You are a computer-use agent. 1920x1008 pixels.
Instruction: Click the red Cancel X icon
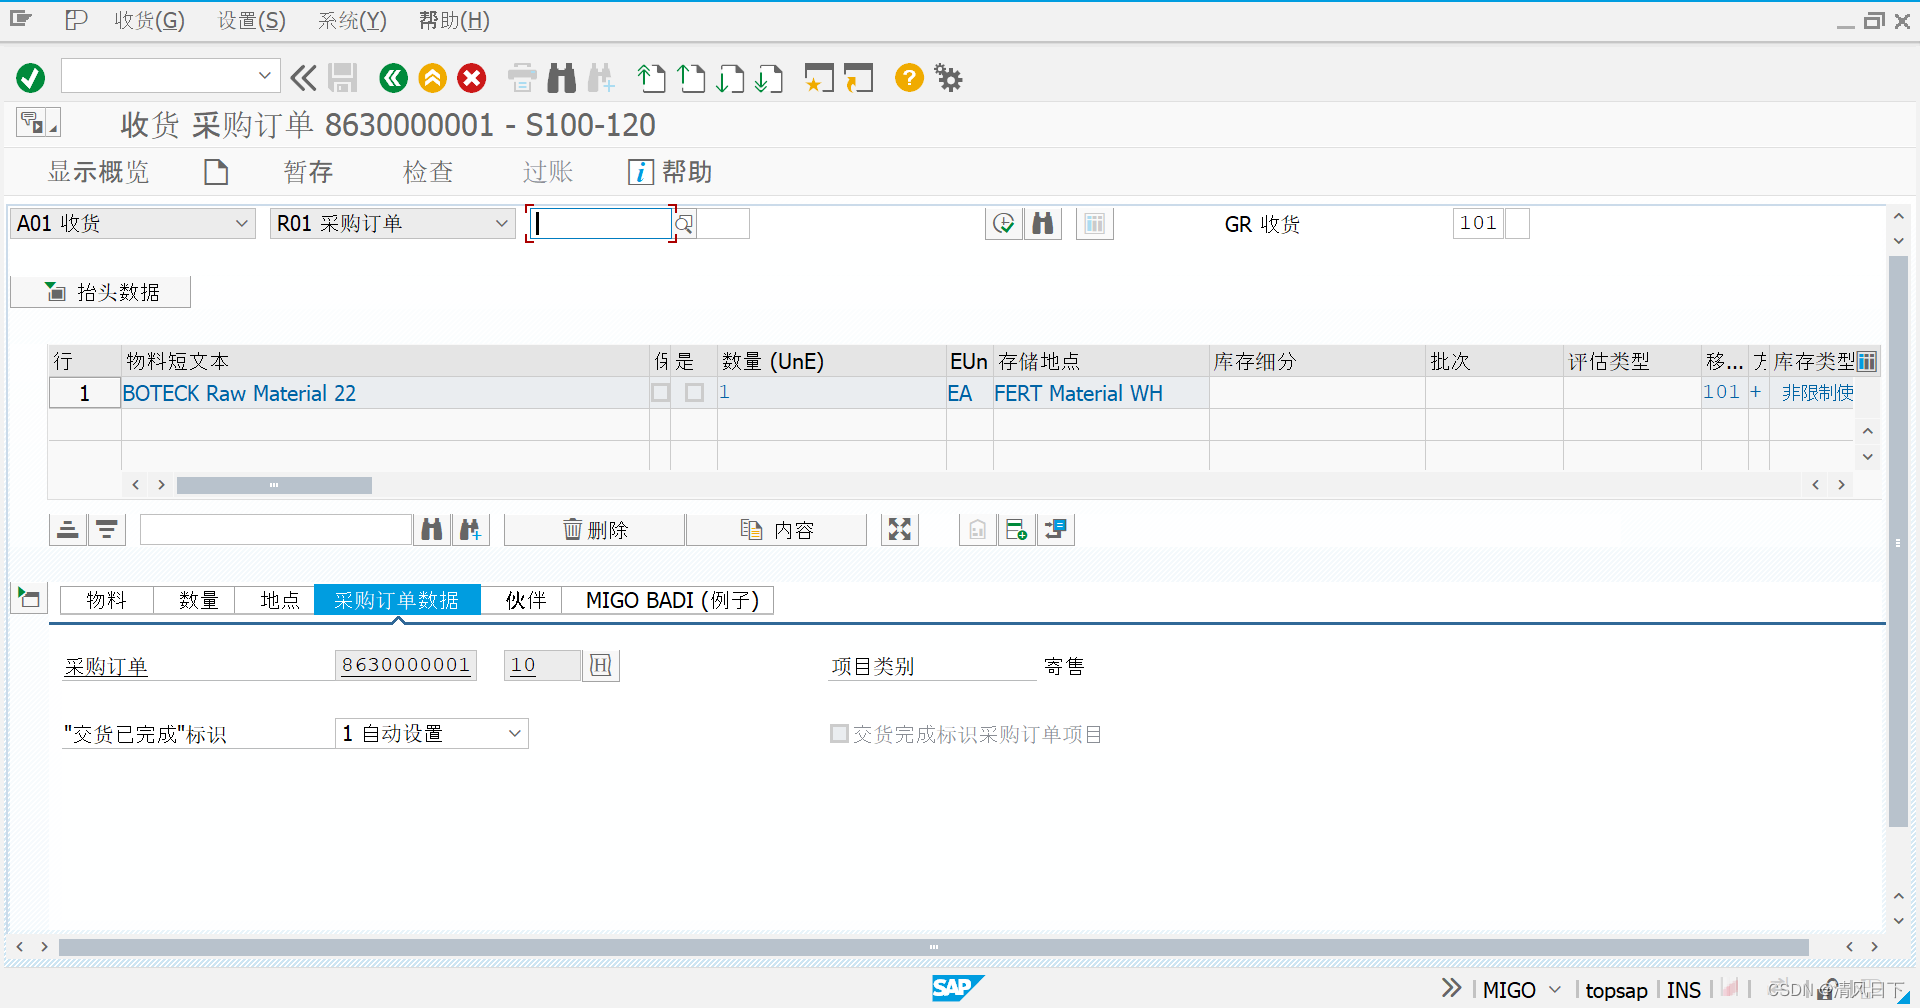[x=472, y=78]
